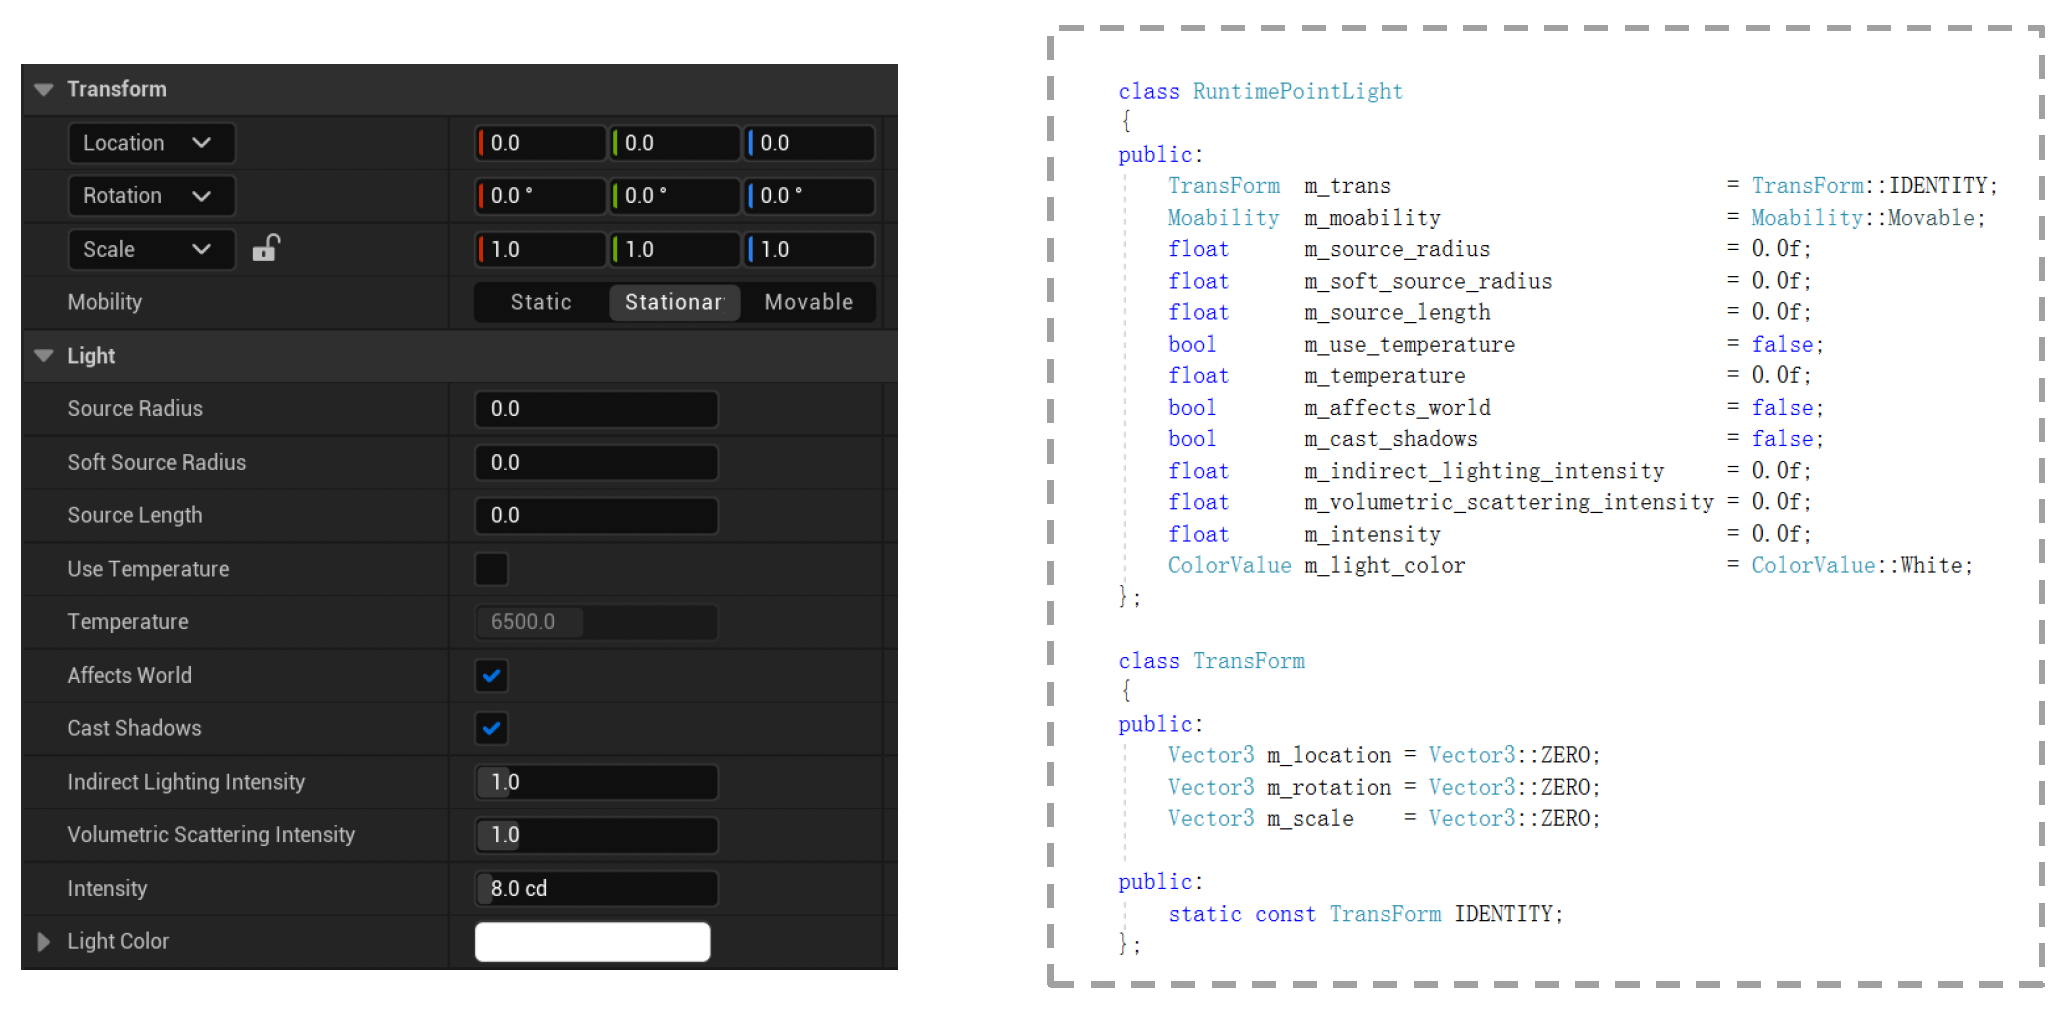2072x1016 pixels.
Task: Set Mobility to Static
Action: (541, 302)
